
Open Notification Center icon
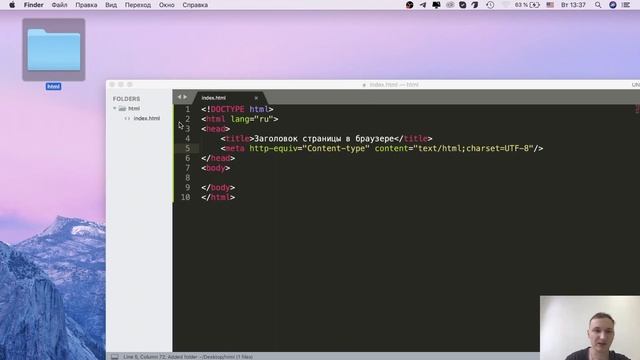click(x=626, y=5)
